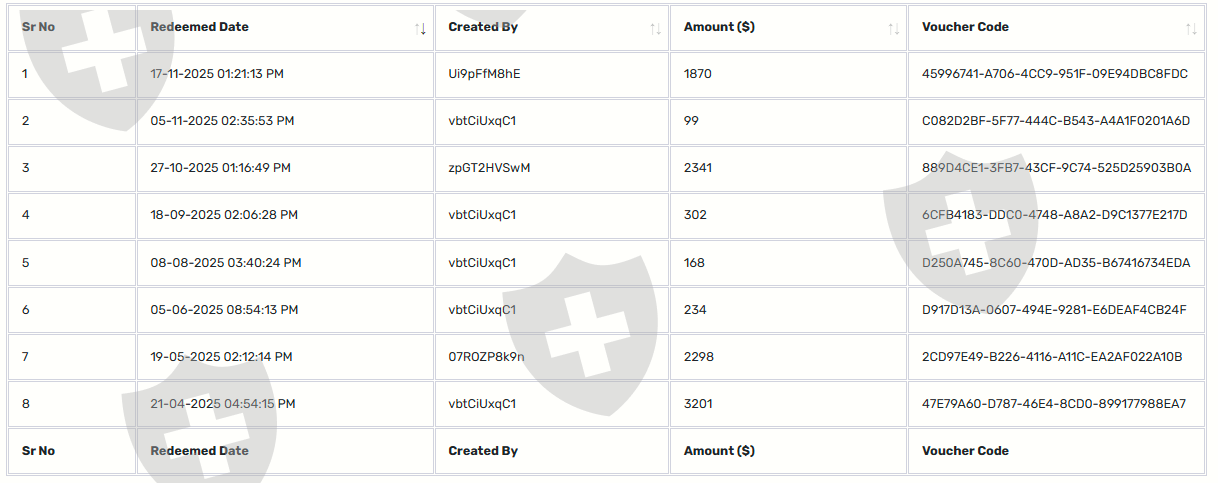The image size is (1218, 483).
Task: Click voucher code 2CD97E49-B226-4116-A11C-EA2AF022A10B
Action: coord(1052,357)
